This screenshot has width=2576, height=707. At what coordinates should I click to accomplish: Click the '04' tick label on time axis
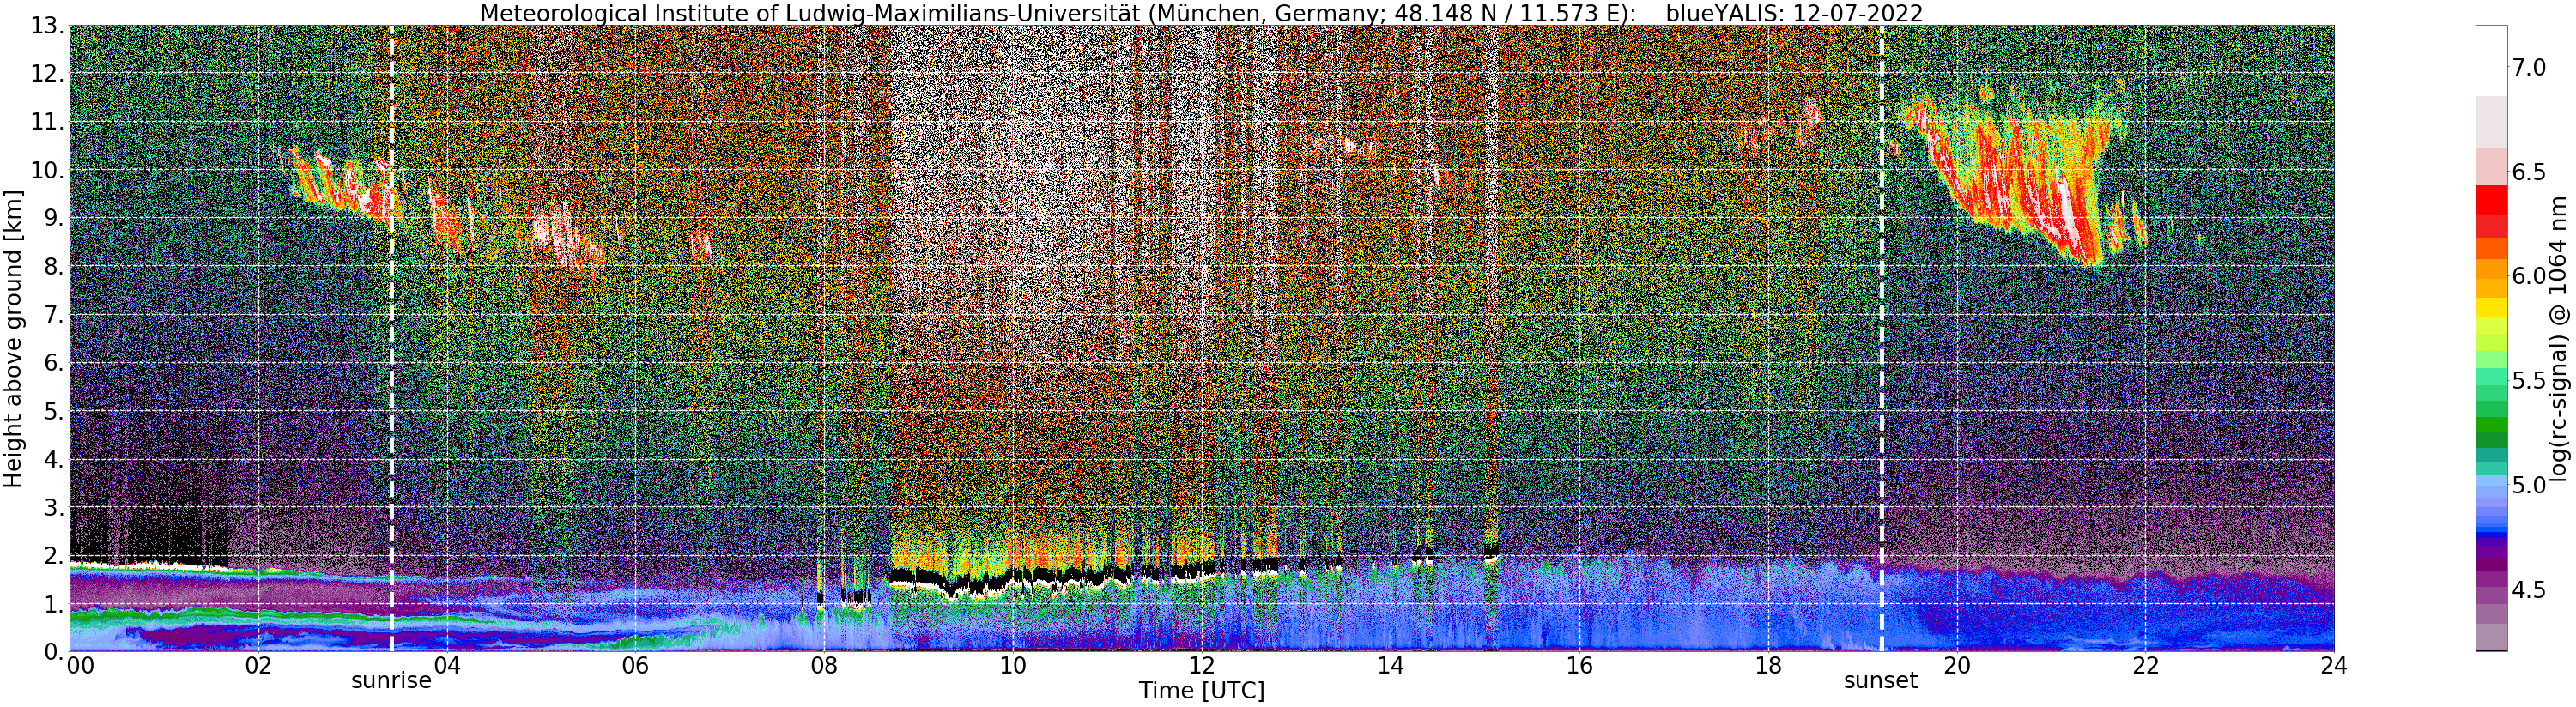tap(447, 666)
